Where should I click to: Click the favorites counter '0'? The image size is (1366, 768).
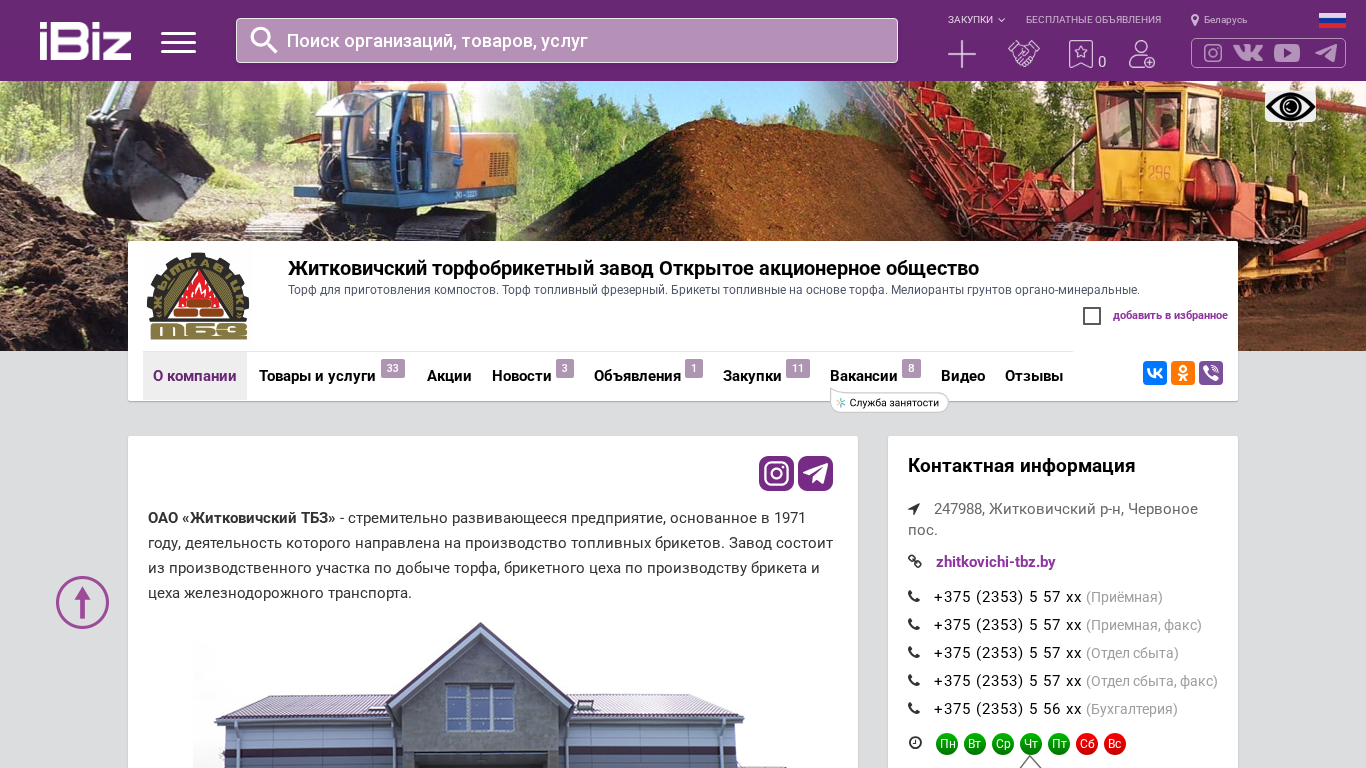(x=1102, y=62)
